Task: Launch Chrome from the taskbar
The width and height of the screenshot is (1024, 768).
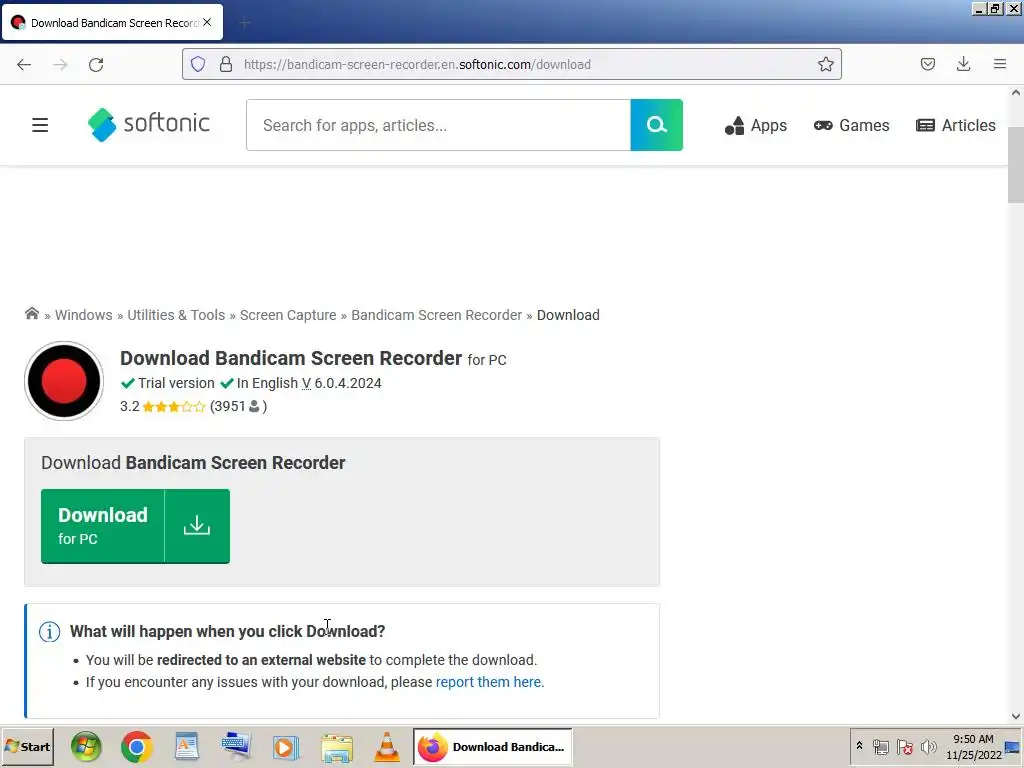Action: [136, 746]
